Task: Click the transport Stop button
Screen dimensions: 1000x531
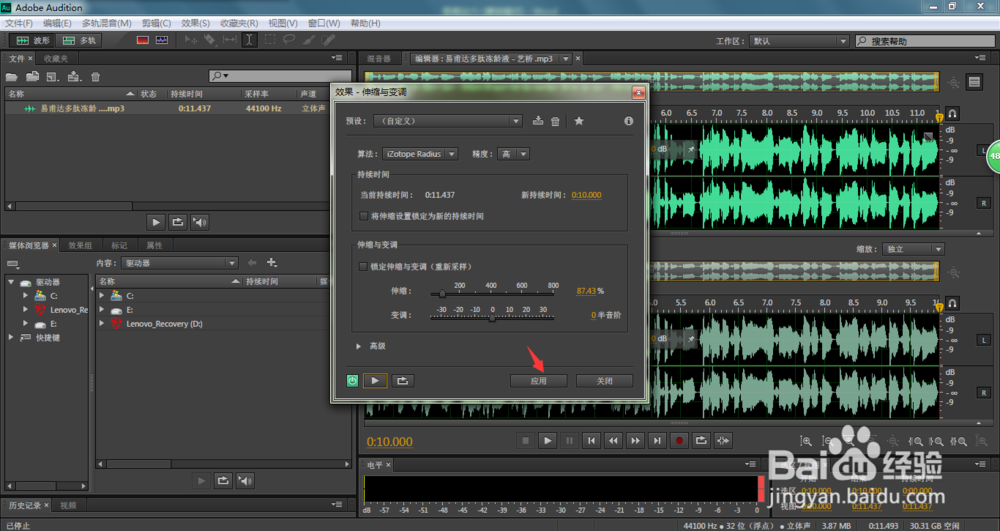Action: pyautogui.click(x=526, y=440)
